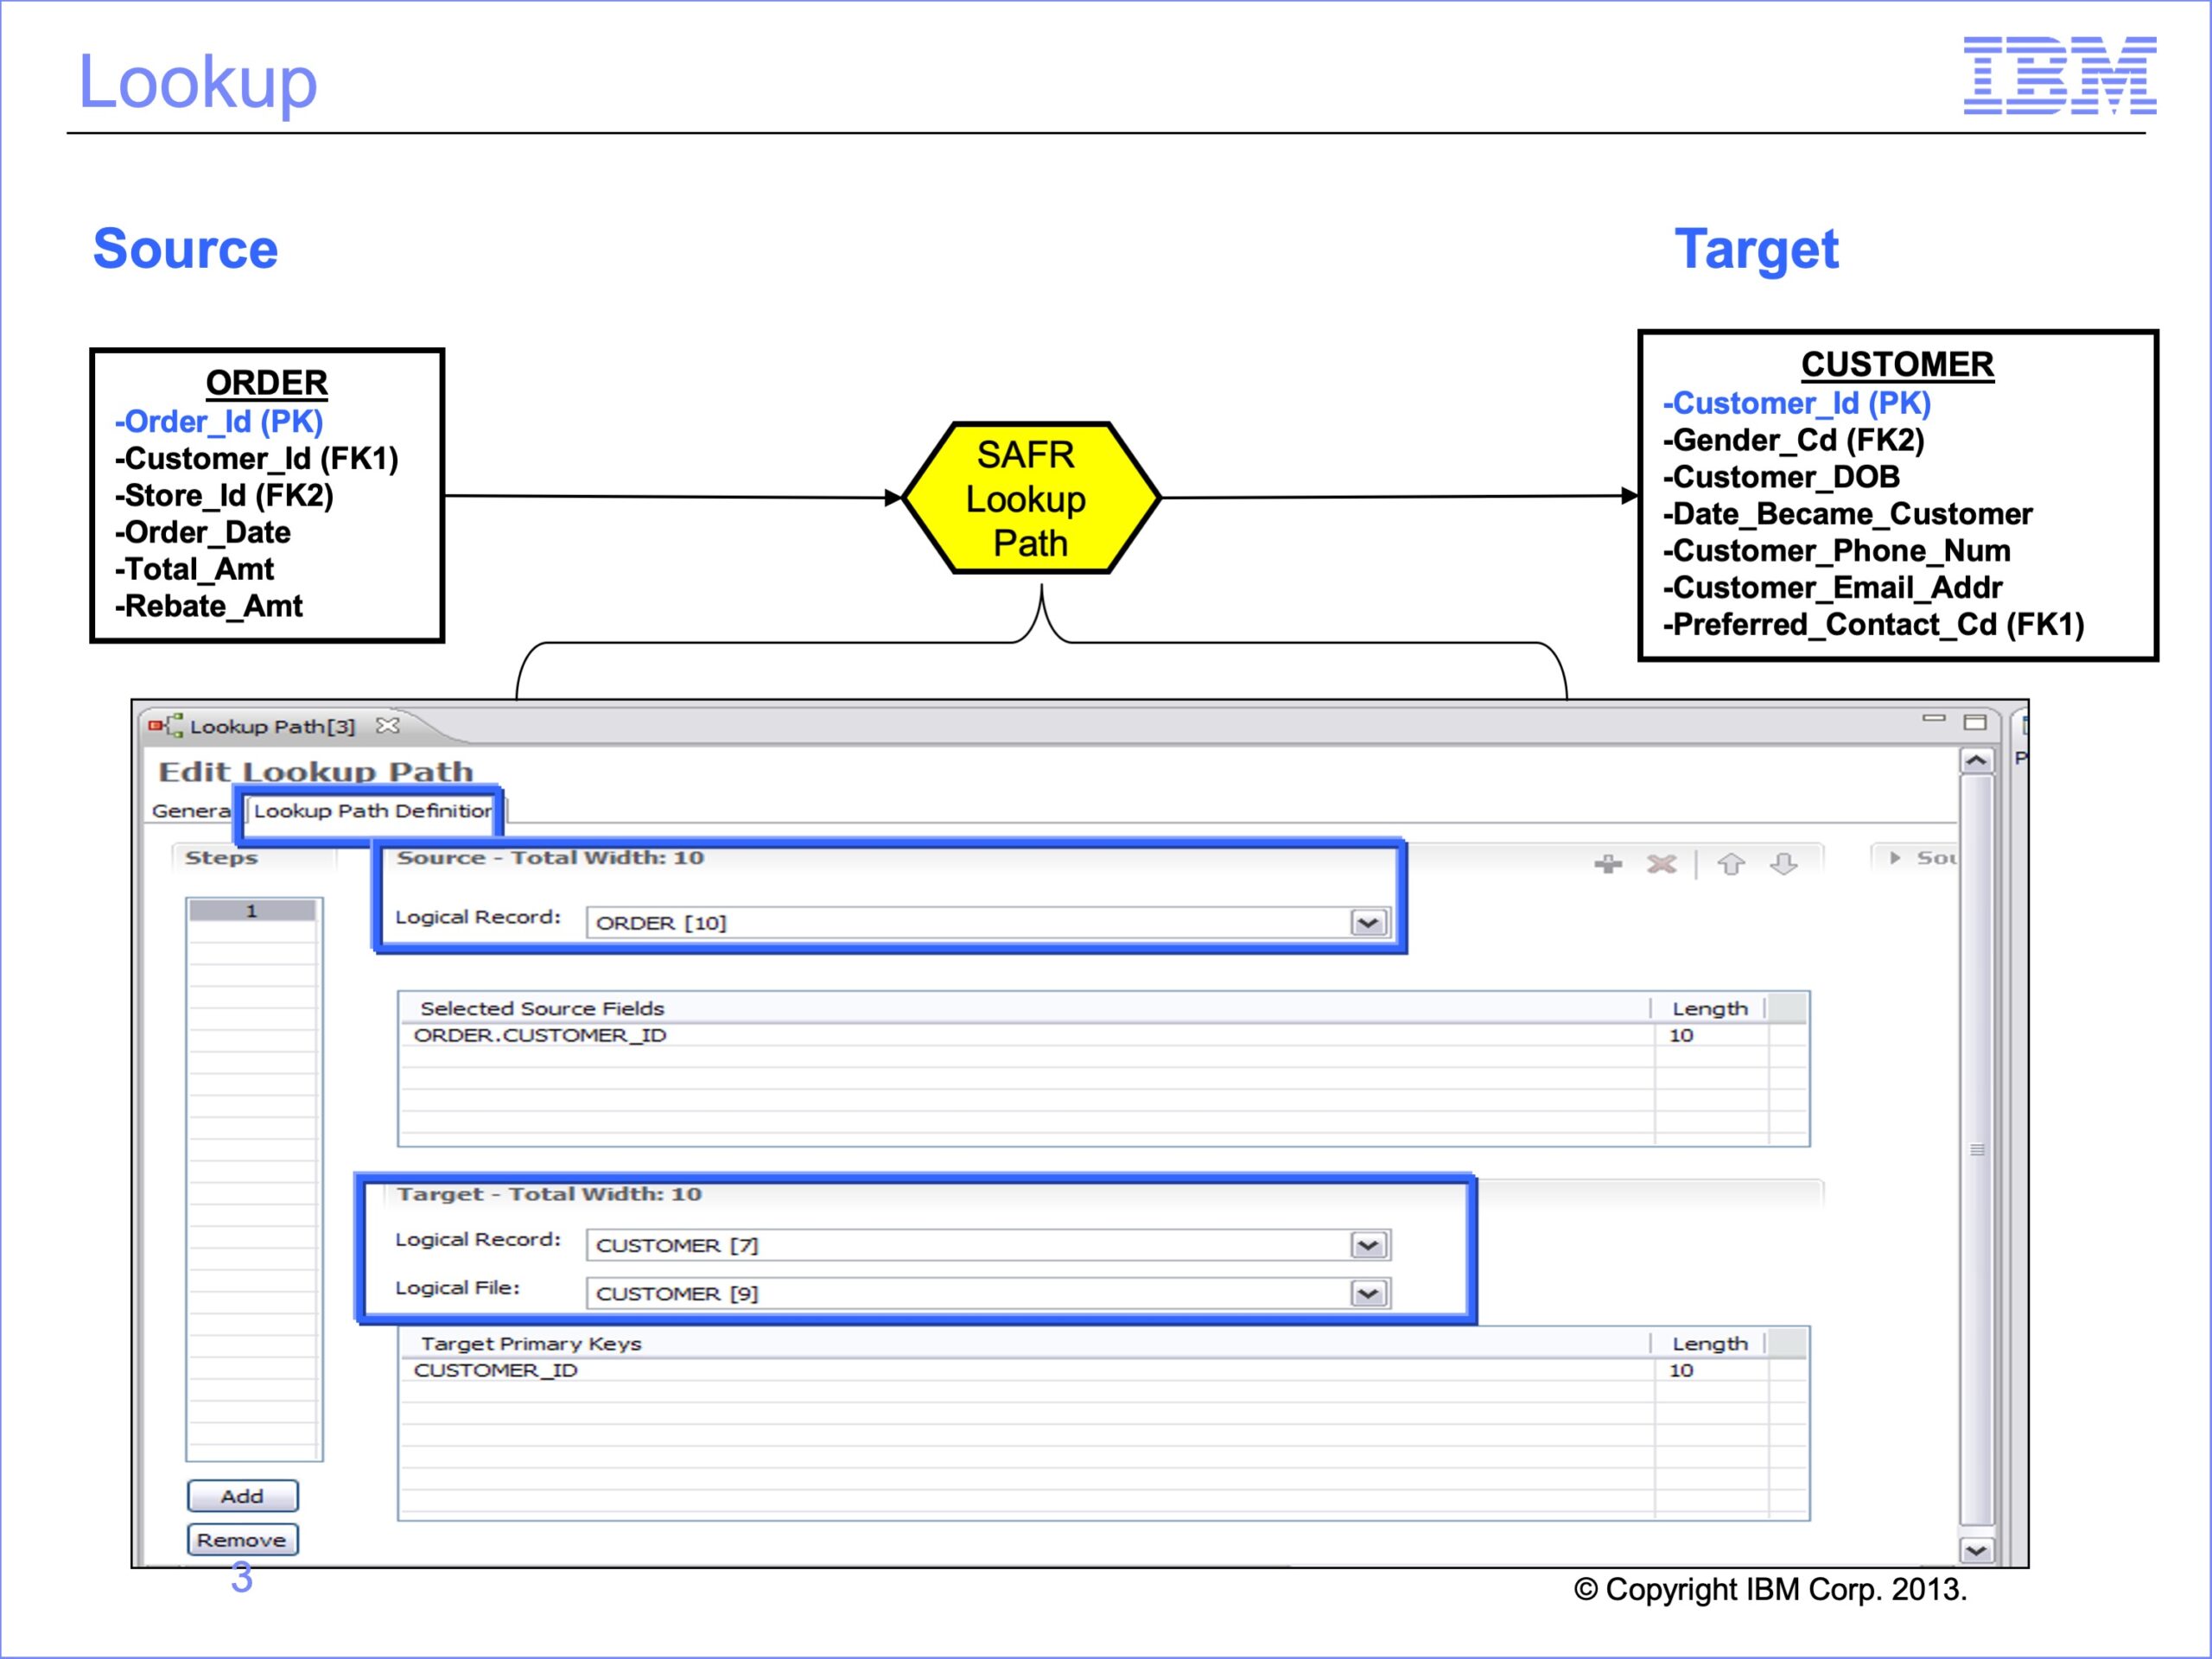Close the Lookup Path[3] editor tab

(388, 725)
